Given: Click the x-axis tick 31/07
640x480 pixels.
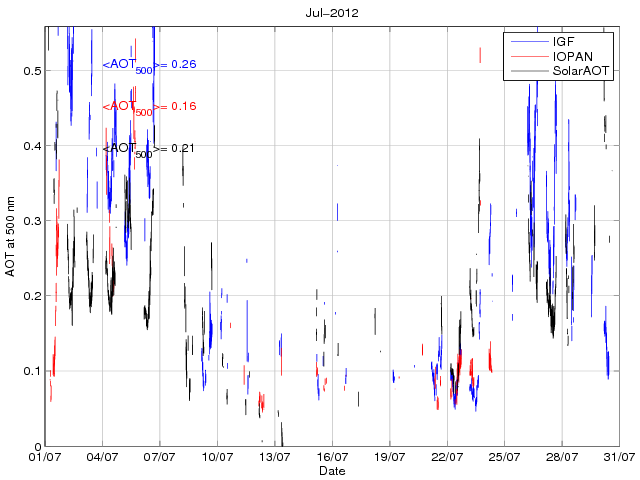Looking at the screenshot, I should click(619, 457).
